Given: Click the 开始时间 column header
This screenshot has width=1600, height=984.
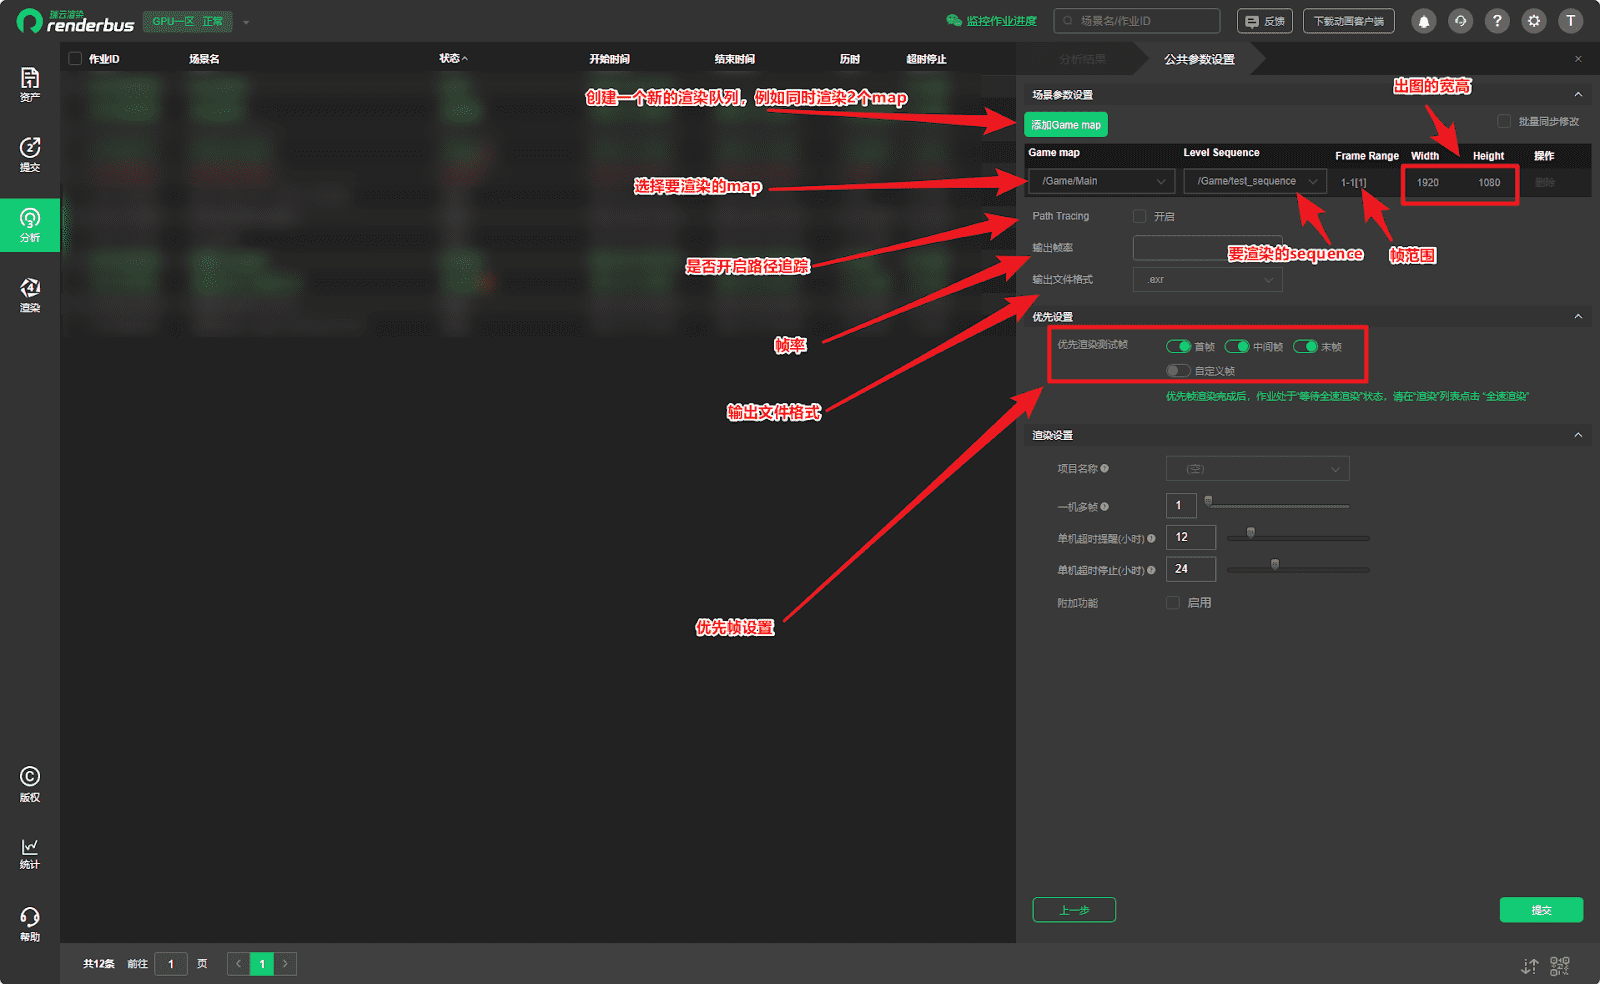Looking at the screenshot, I should pyautogui.click(x=609, y=59).
